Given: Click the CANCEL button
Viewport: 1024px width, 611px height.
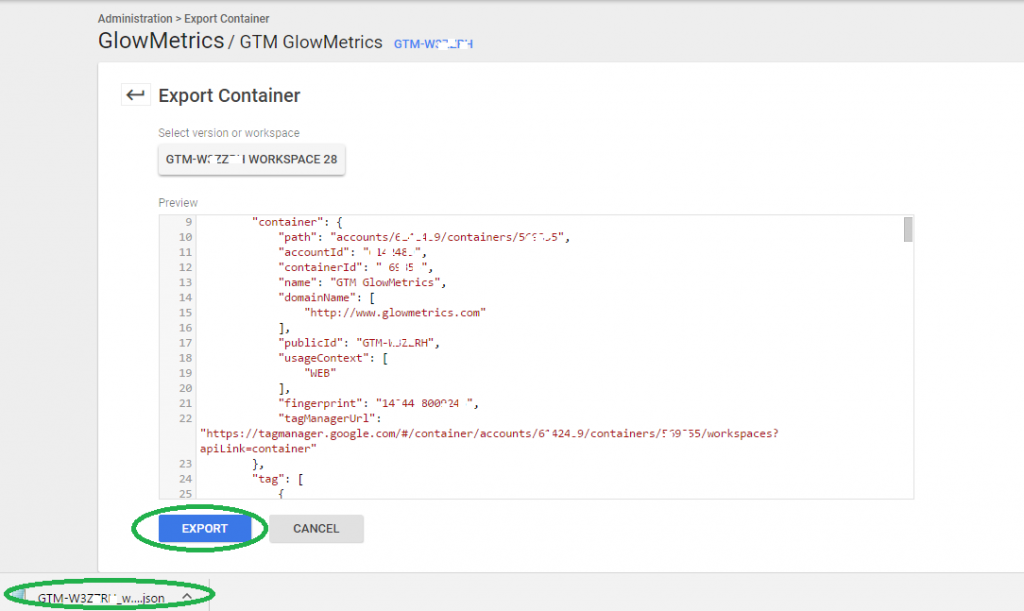Looking at the screenshot, I should pyautogui.click(x=316, y=529).
